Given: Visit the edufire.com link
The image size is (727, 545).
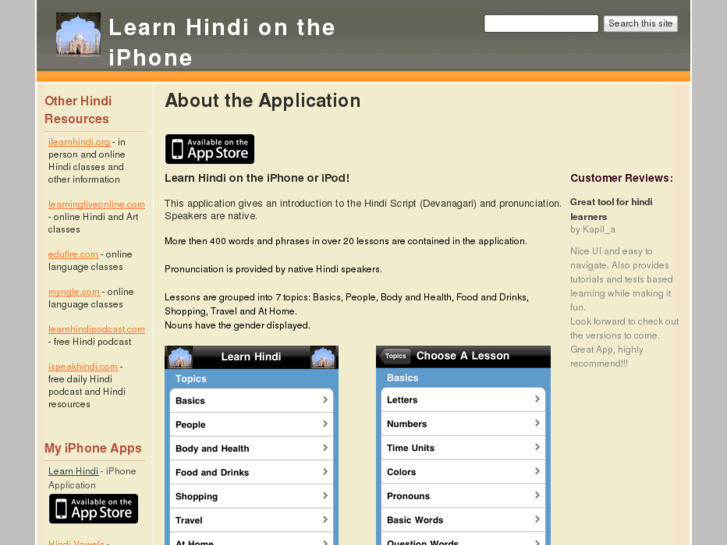Looking at the screenshot, I should [x=73, y=254].
